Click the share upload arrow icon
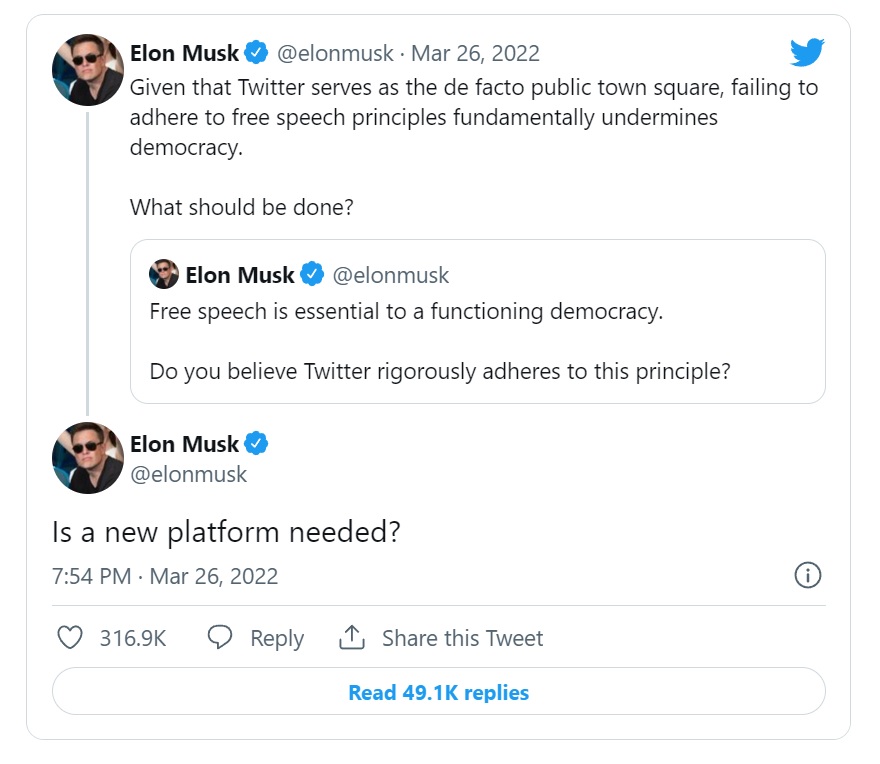 352,637
